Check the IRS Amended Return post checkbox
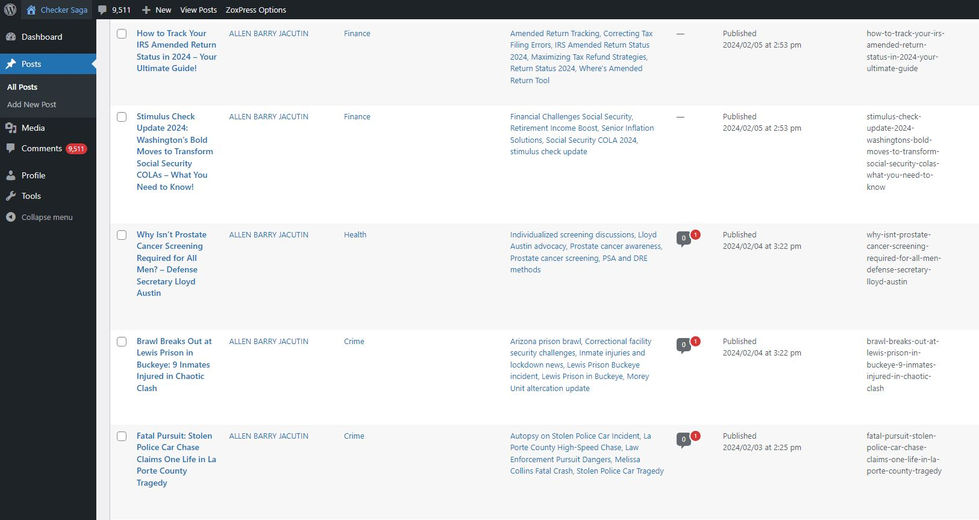 click(x=122, y=34)
